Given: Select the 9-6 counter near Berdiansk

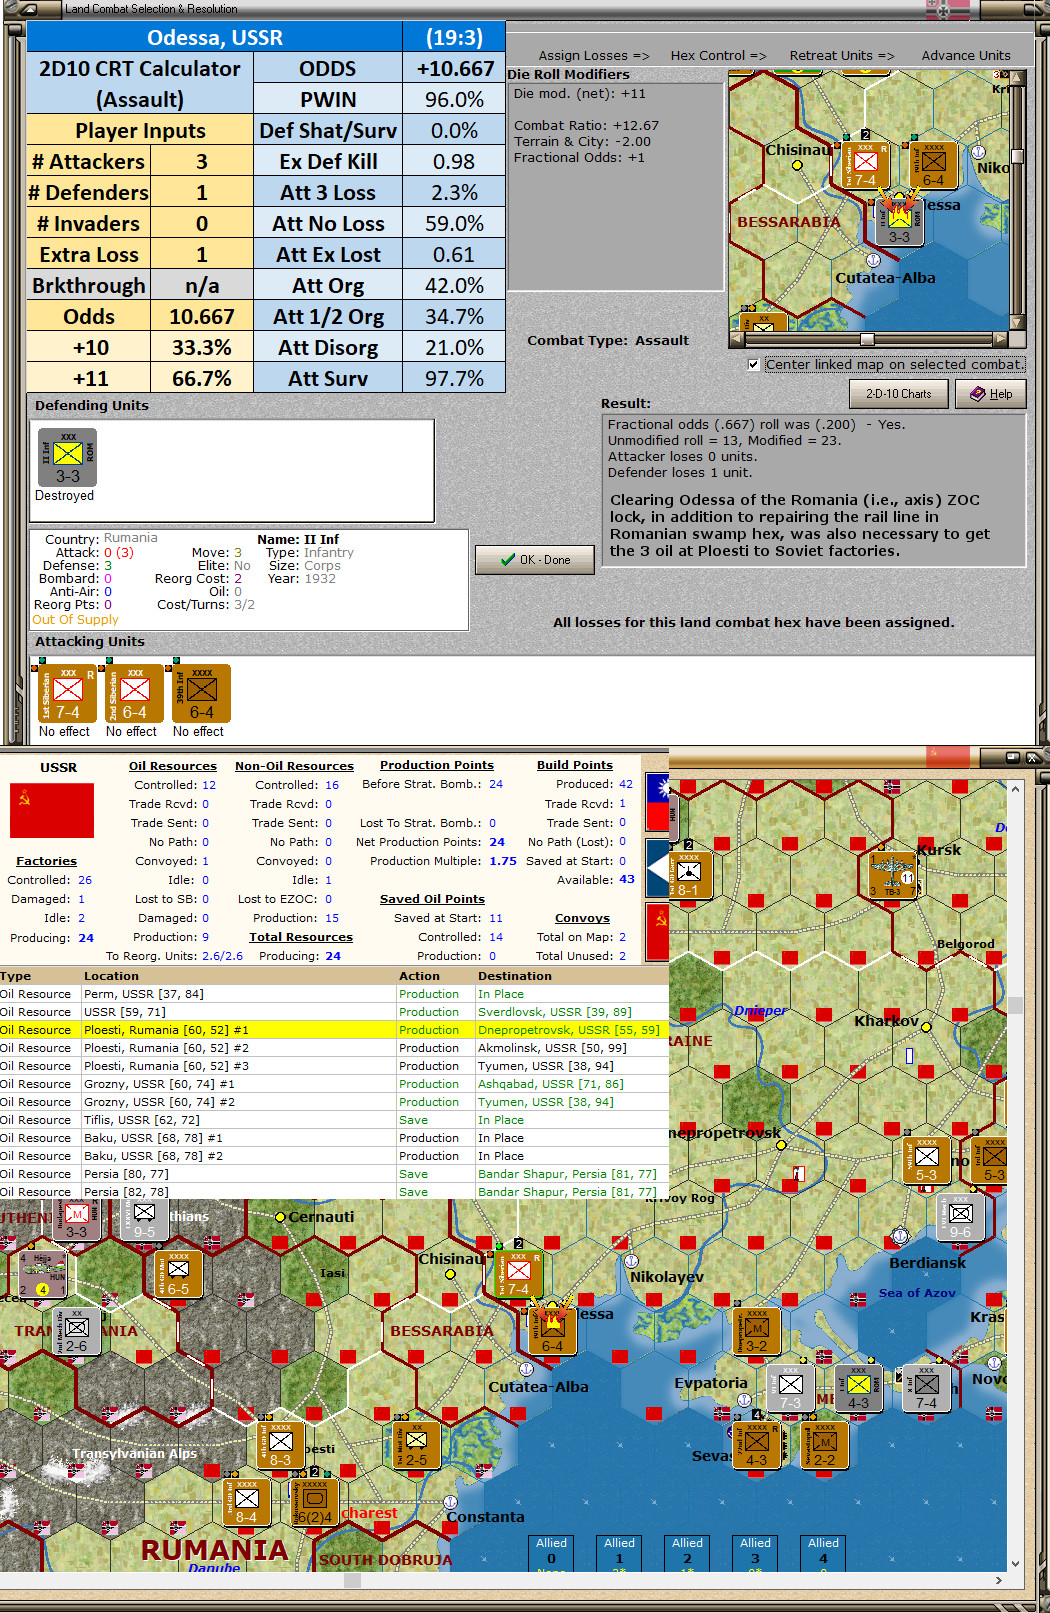Looking at the screenshot, I should click(960, 1217).
